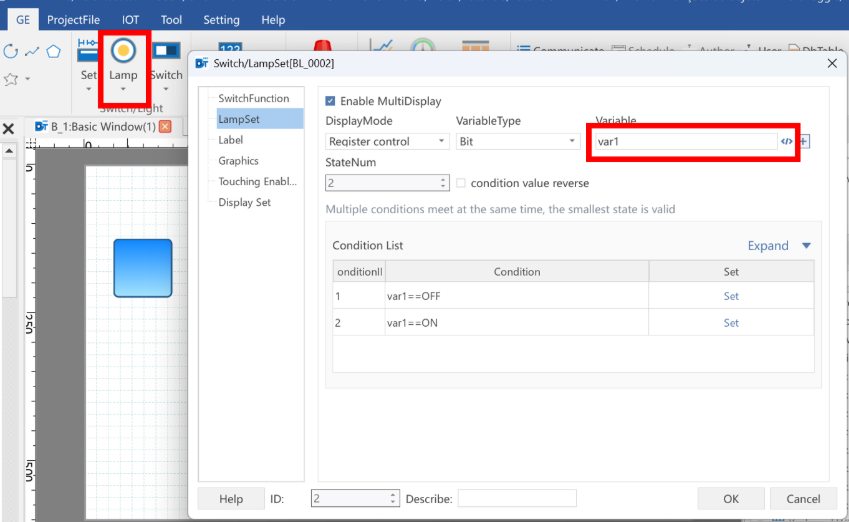Select Label in the dialog tree
Screen dimensions: 849x522
(x=231, y=140)
